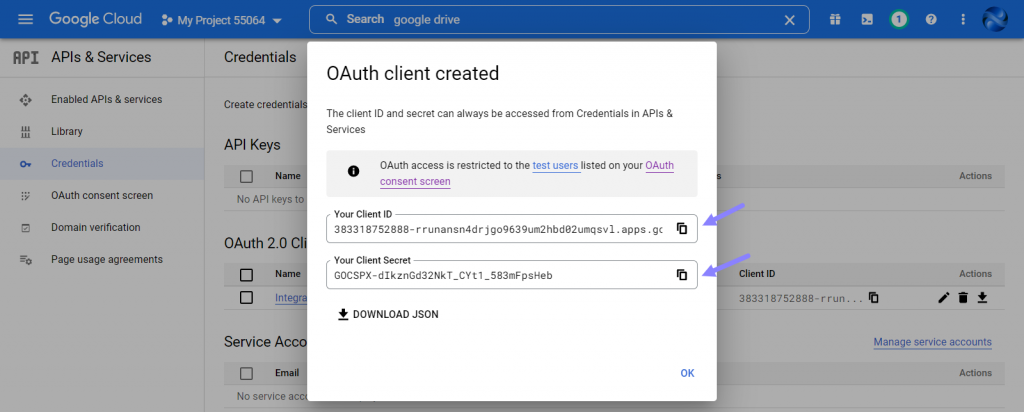Delete the OAuth client with the trash icon

[x=963, y=298]
